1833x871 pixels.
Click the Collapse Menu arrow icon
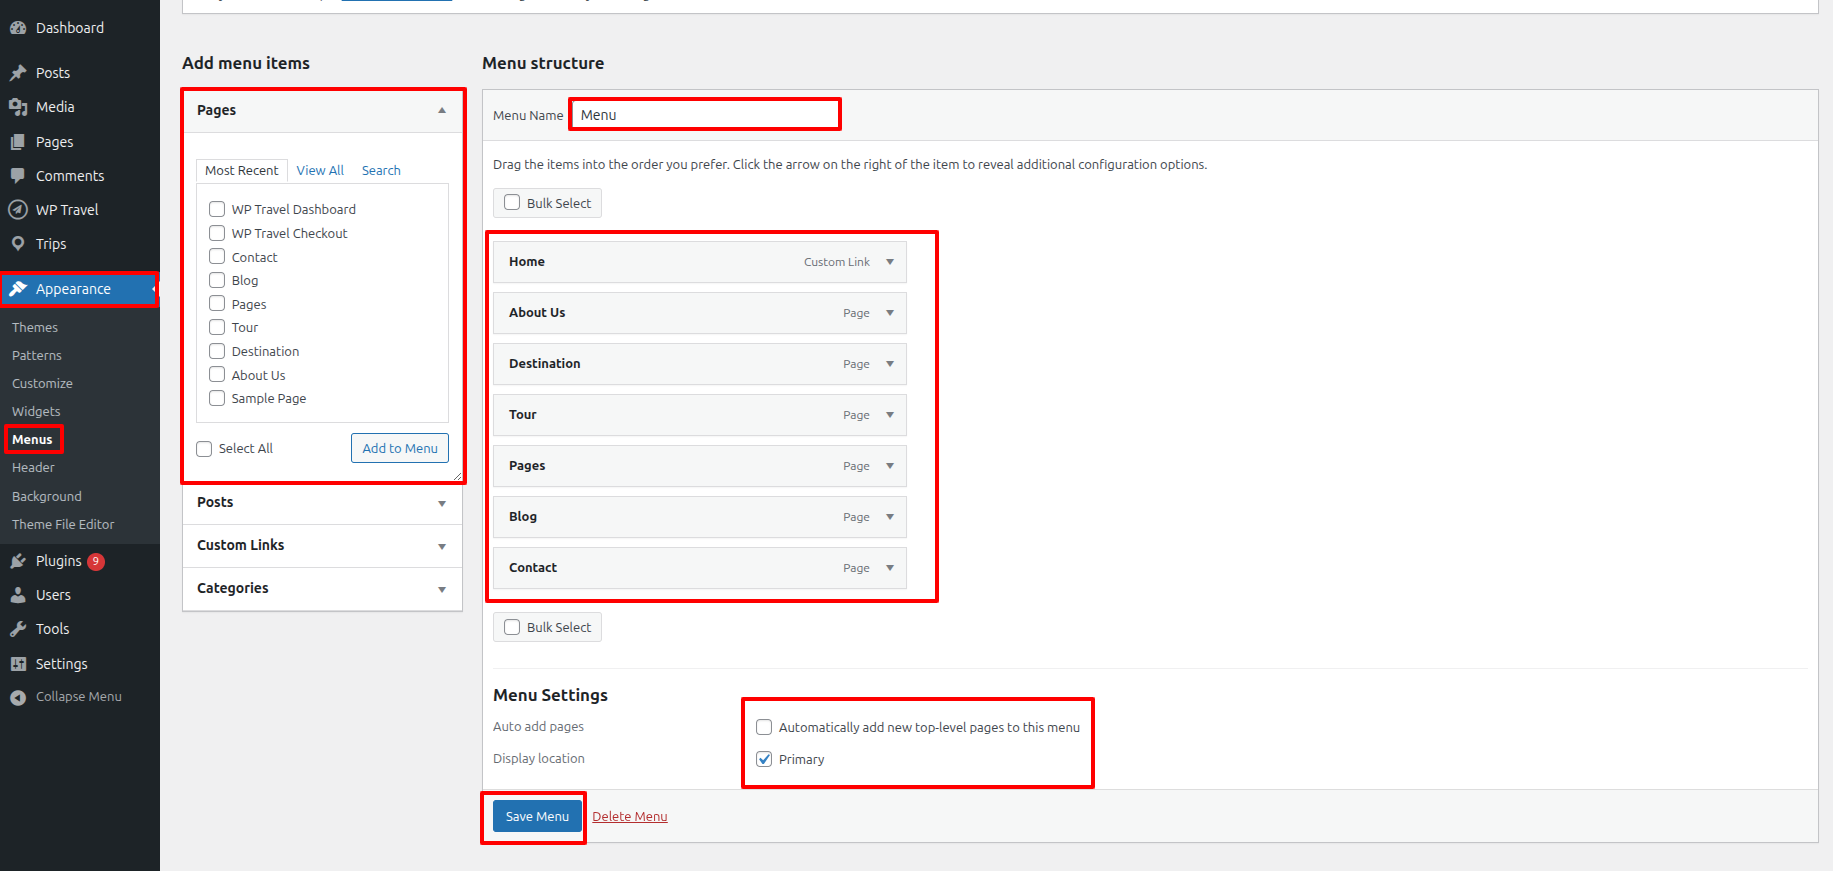[x=18, y=697]
